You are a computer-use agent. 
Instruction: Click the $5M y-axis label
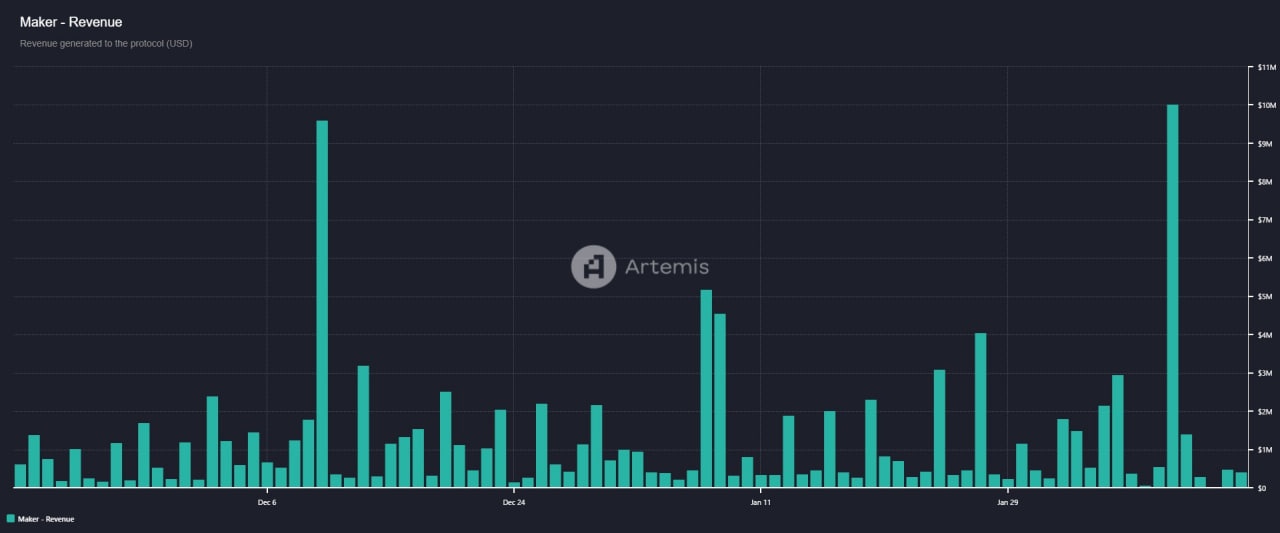(x=1265, y=297)
